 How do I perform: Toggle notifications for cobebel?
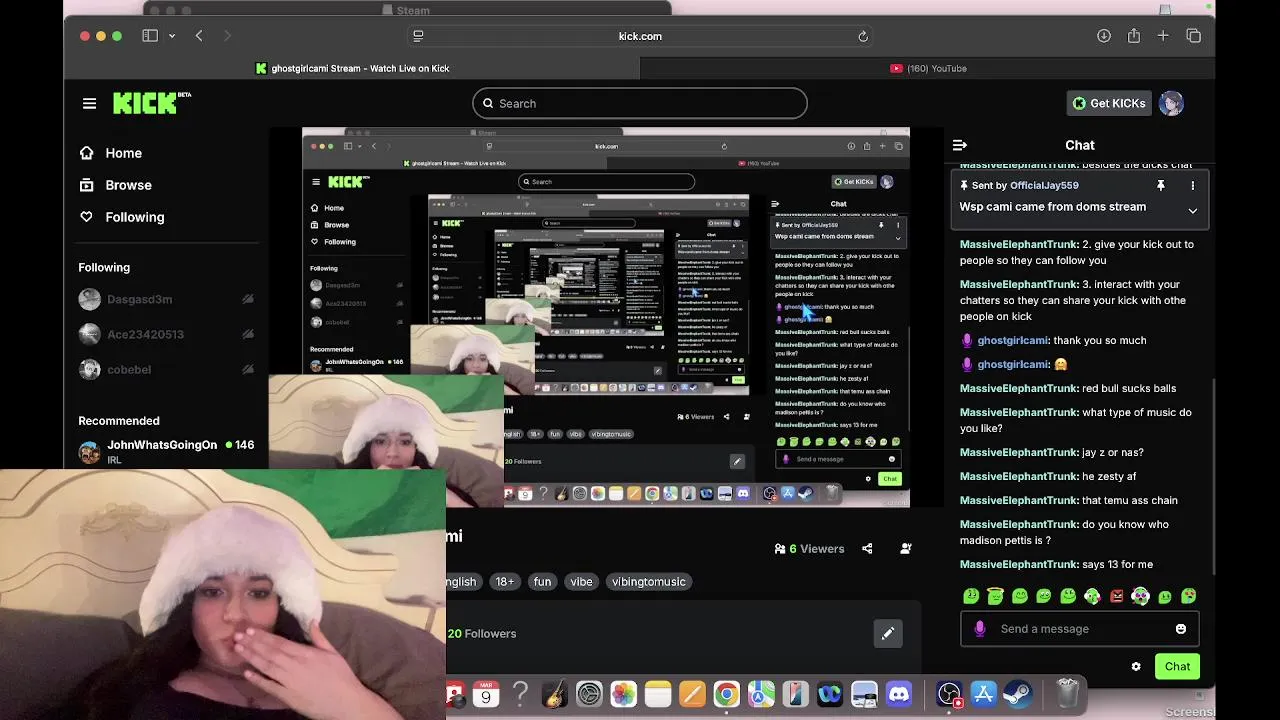tap(247, 369)
